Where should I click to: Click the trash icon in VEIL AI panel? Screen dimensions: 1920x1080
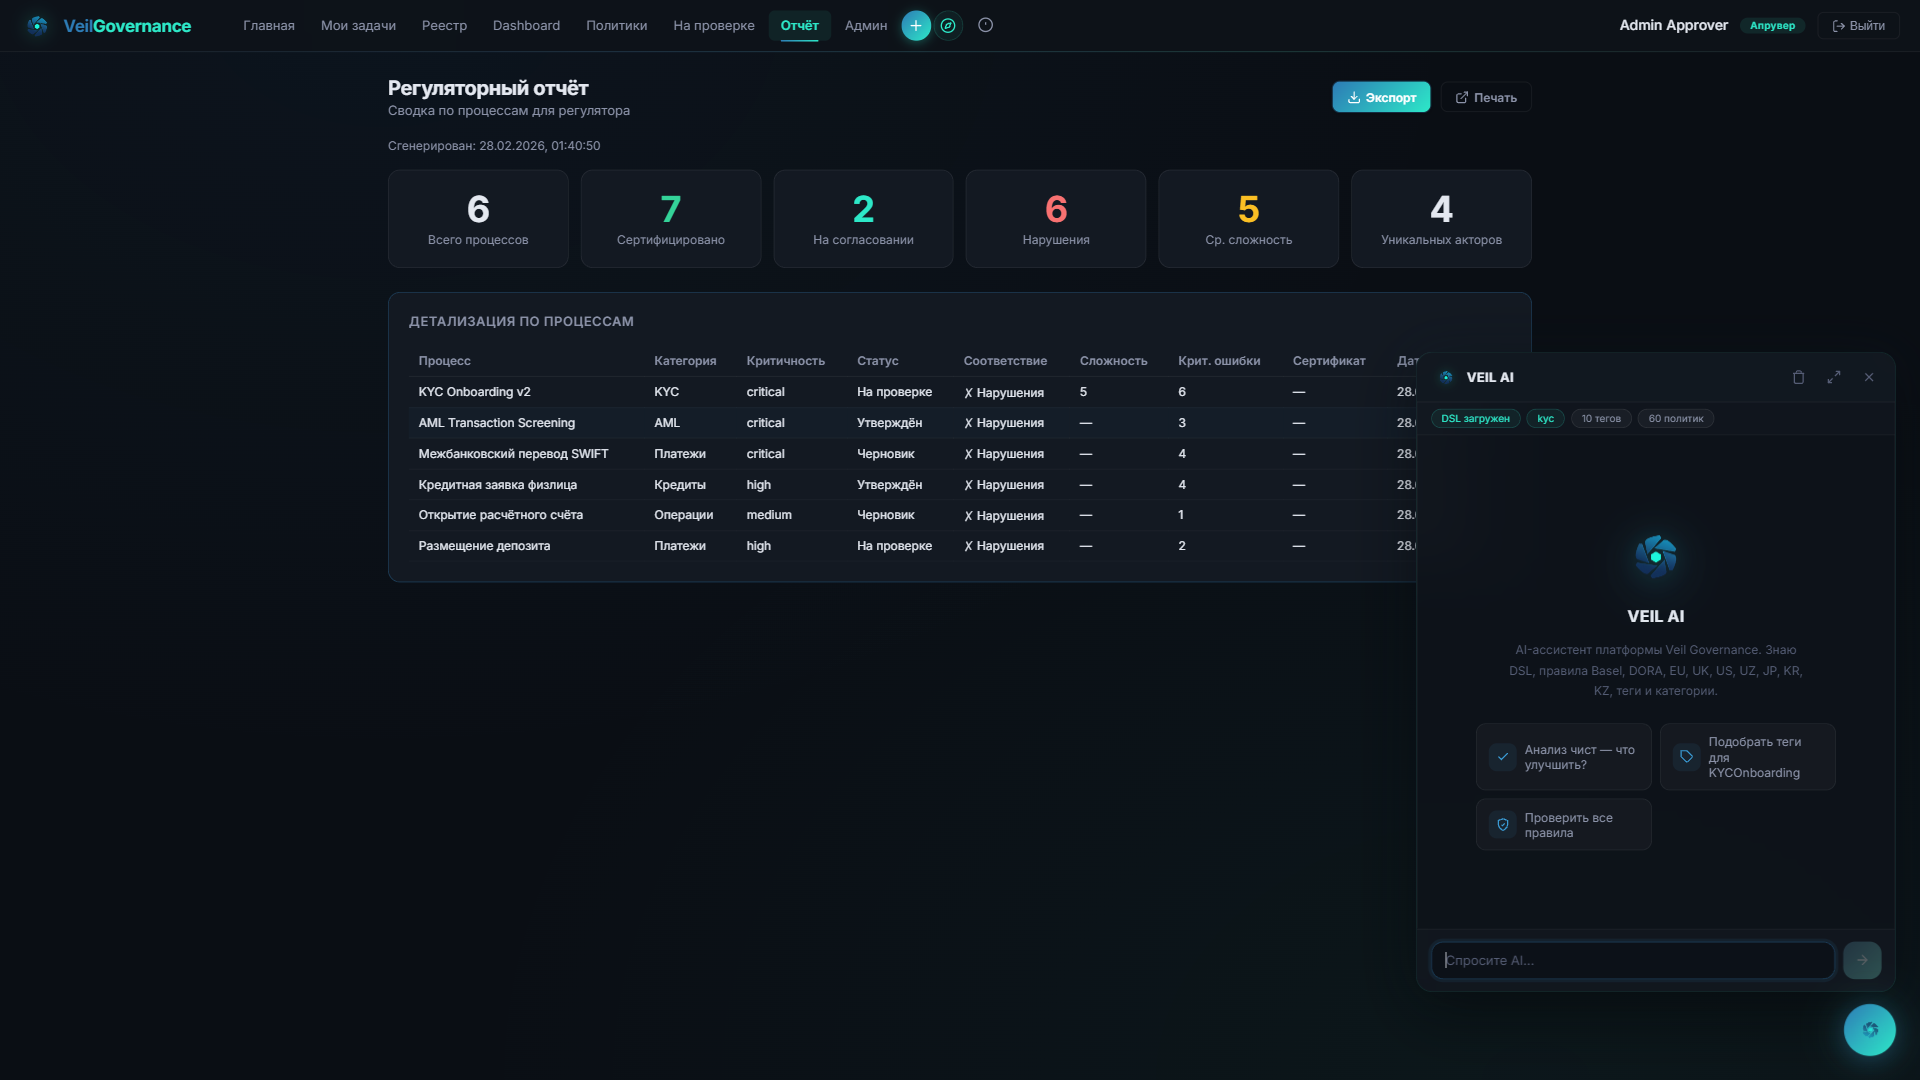coord(1798,377)
